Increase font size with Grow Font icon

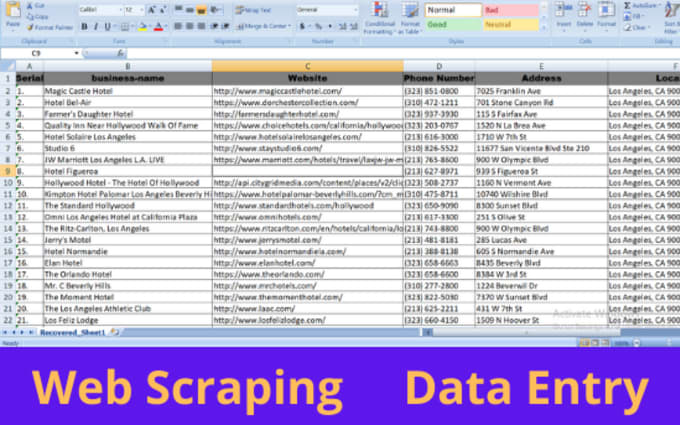click(152, 10)
